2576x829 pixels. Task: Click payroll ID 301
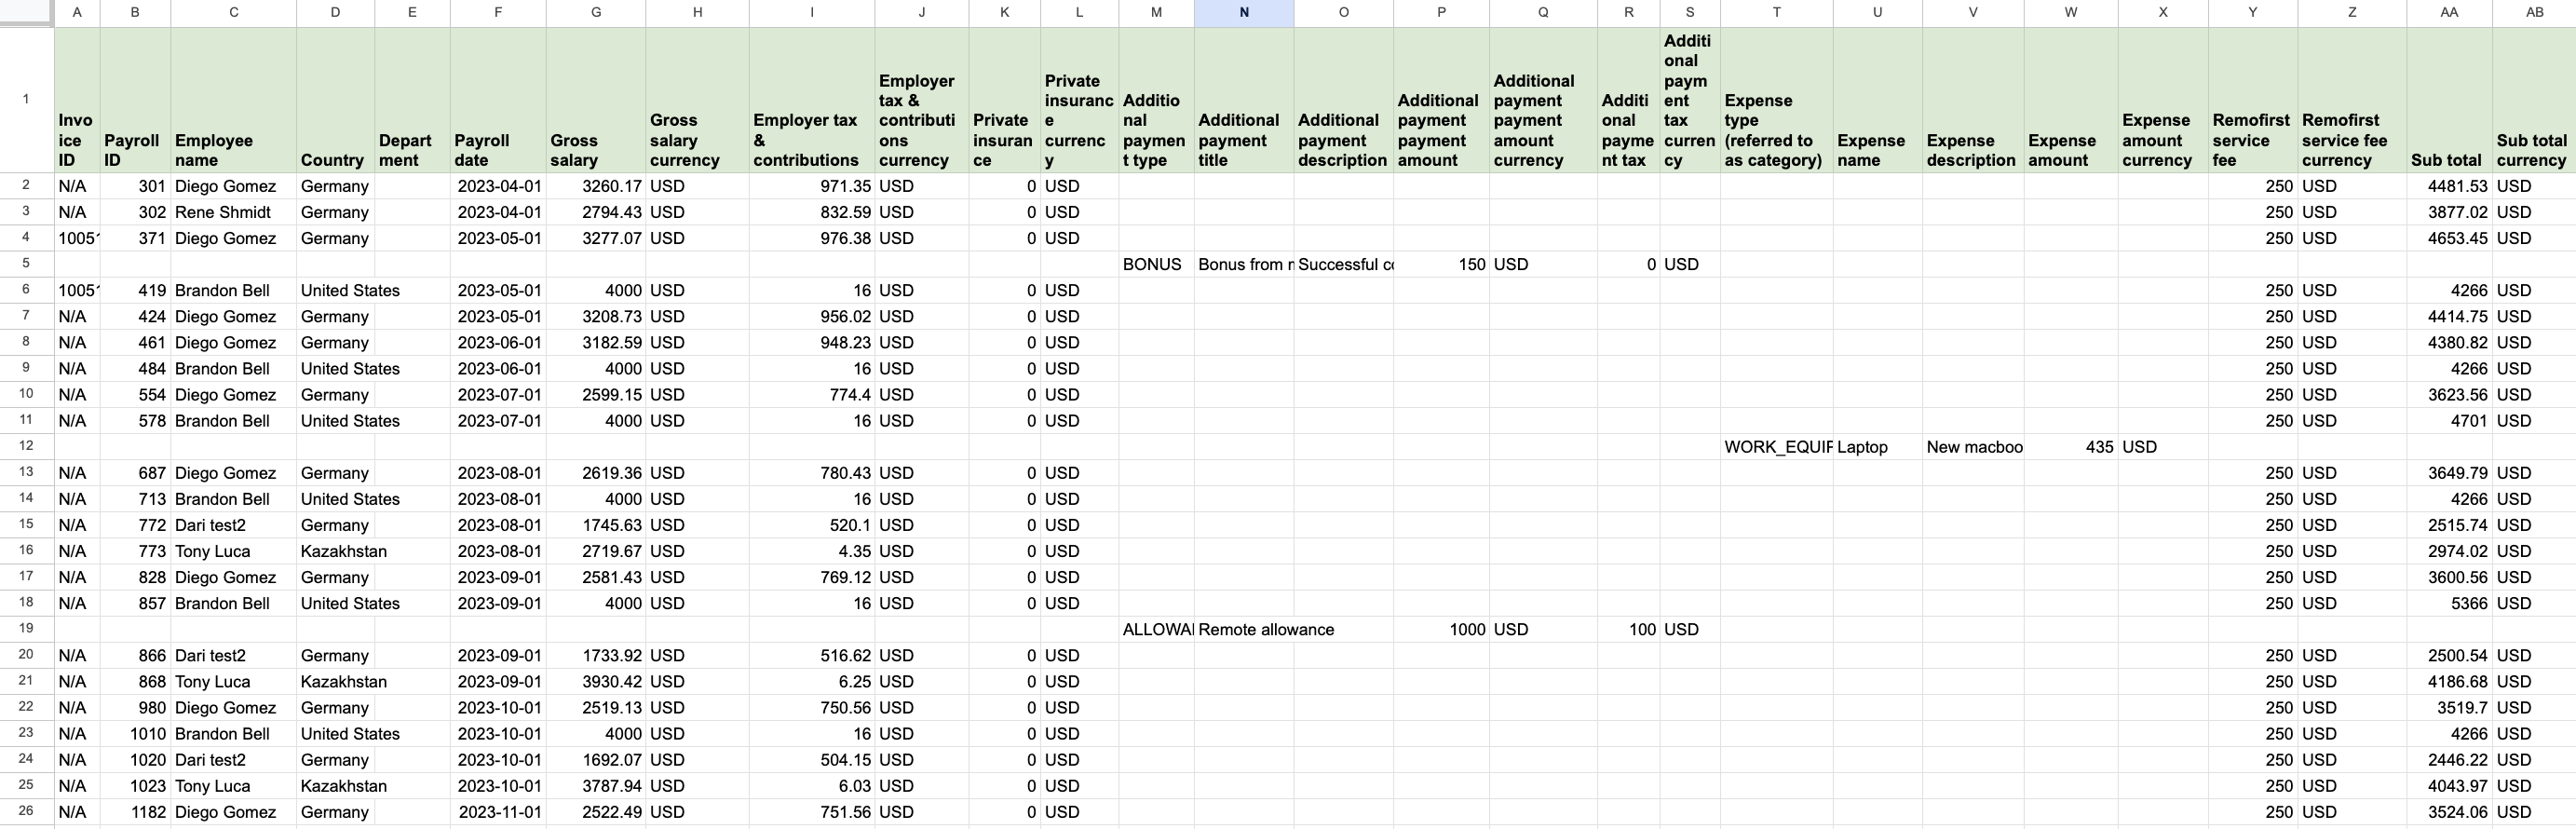(135, 186)
